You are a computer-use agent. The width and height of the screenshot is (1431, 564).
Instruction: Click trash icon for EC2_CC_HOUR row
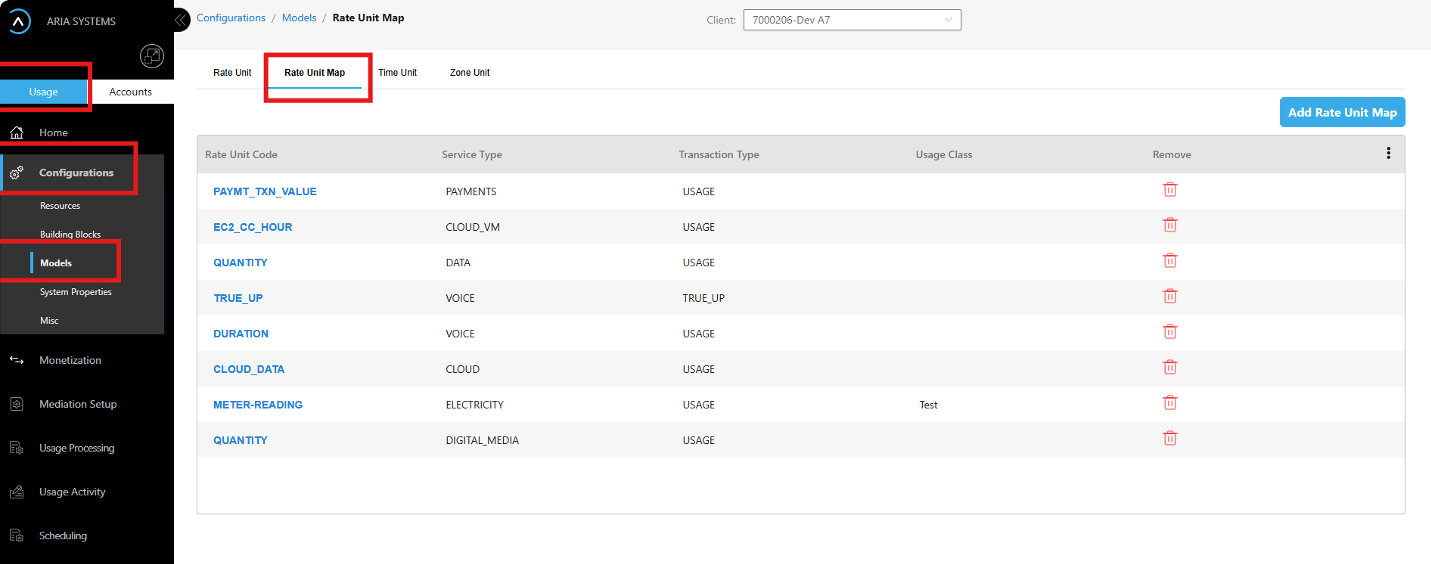point(1169,226)
